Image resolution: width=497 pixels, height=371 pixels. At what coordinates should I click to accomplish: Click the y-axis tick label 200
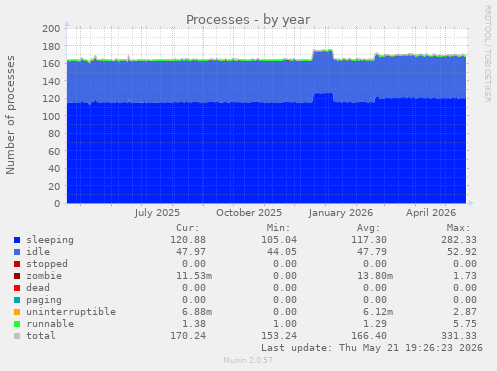51,28
